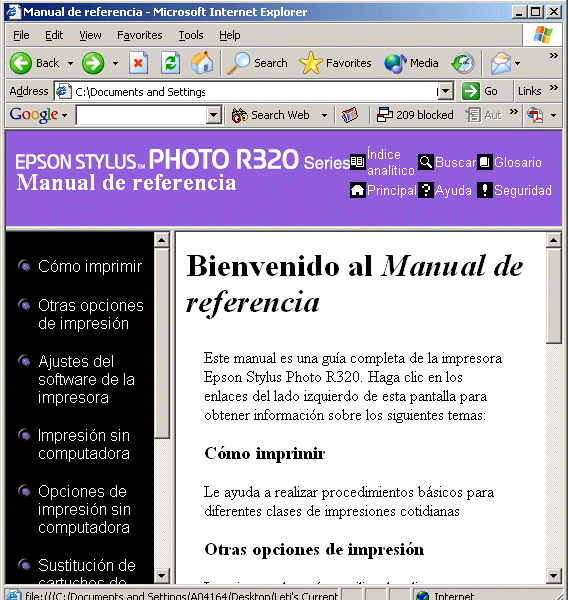Click the main content scroll down arrow
This screenshot has width=568, height=600.
click(x=553, y=575)
